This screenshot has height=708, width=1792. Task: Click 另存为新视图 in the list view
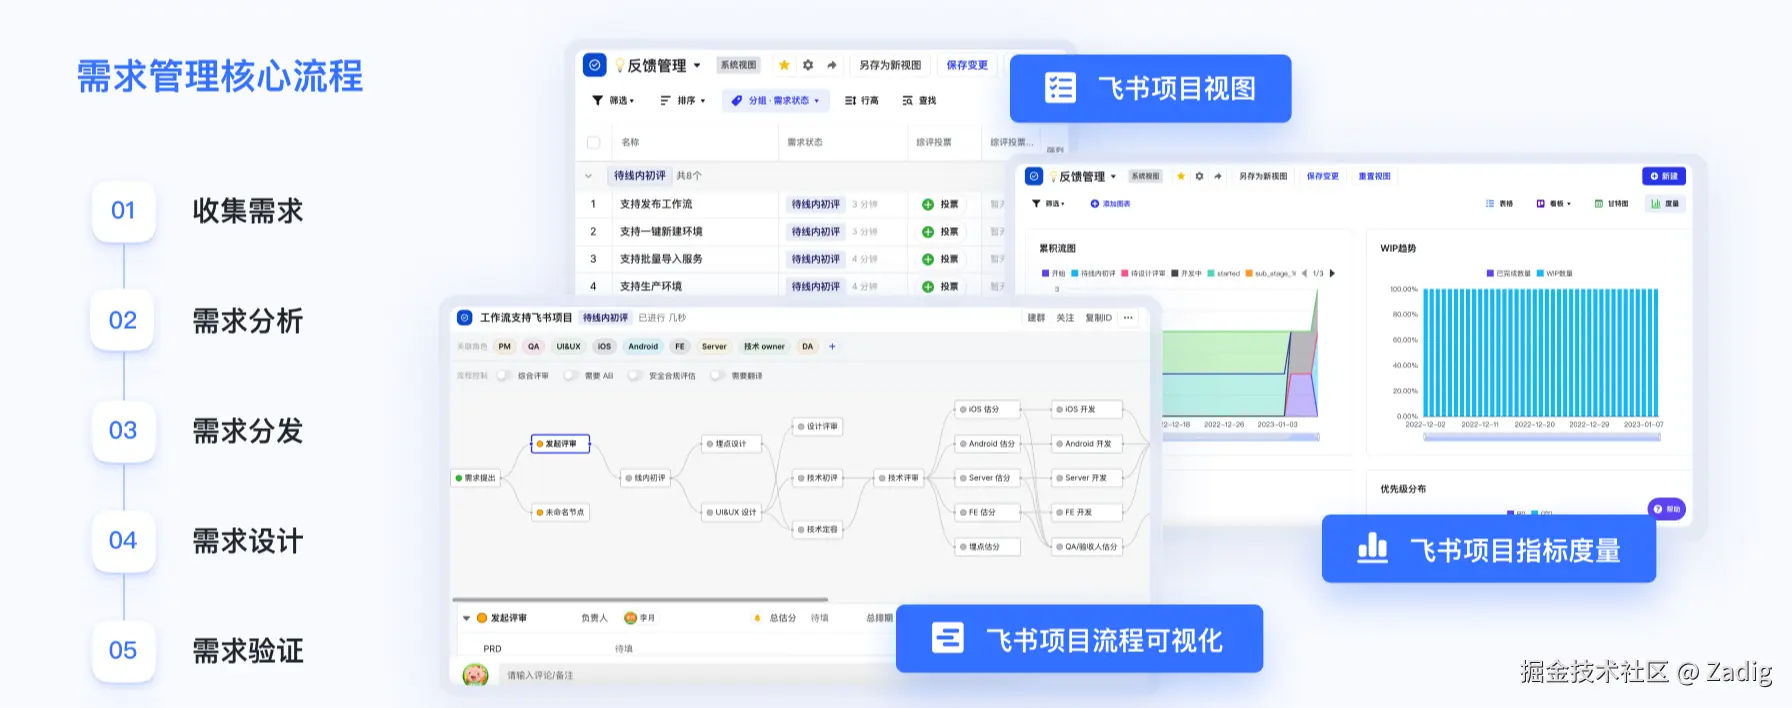pyautogui.click(x=890, y=65)
